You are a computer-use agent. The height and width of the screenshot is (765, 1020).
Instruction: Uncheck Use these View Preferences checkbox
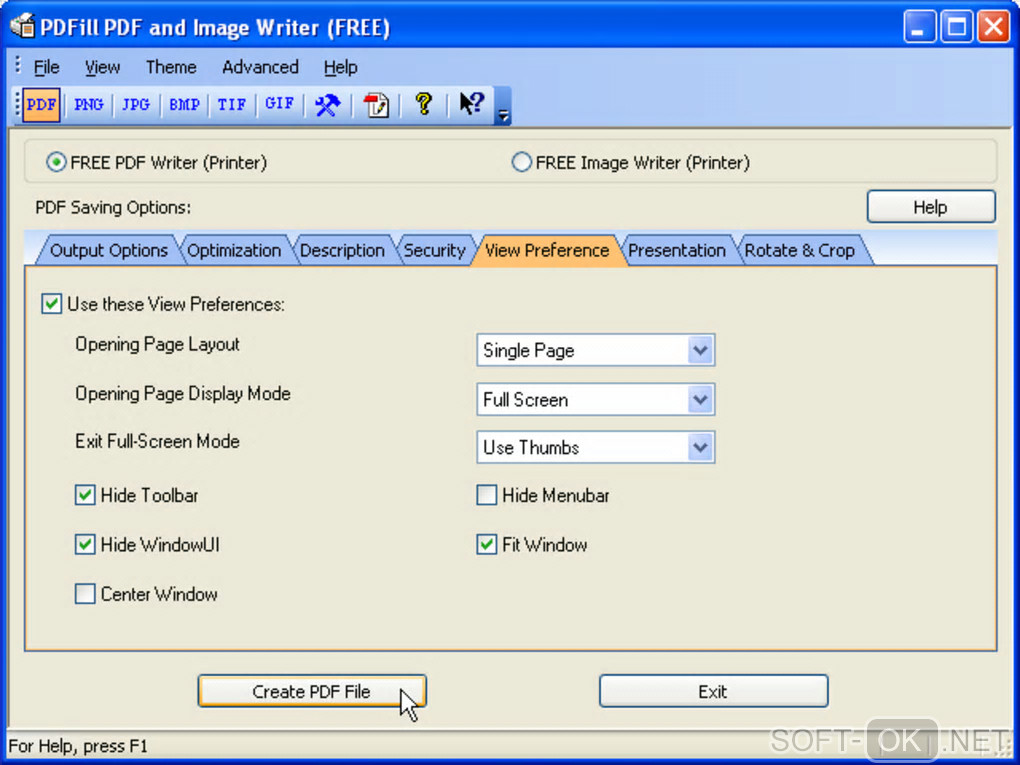tap(51, 304)
